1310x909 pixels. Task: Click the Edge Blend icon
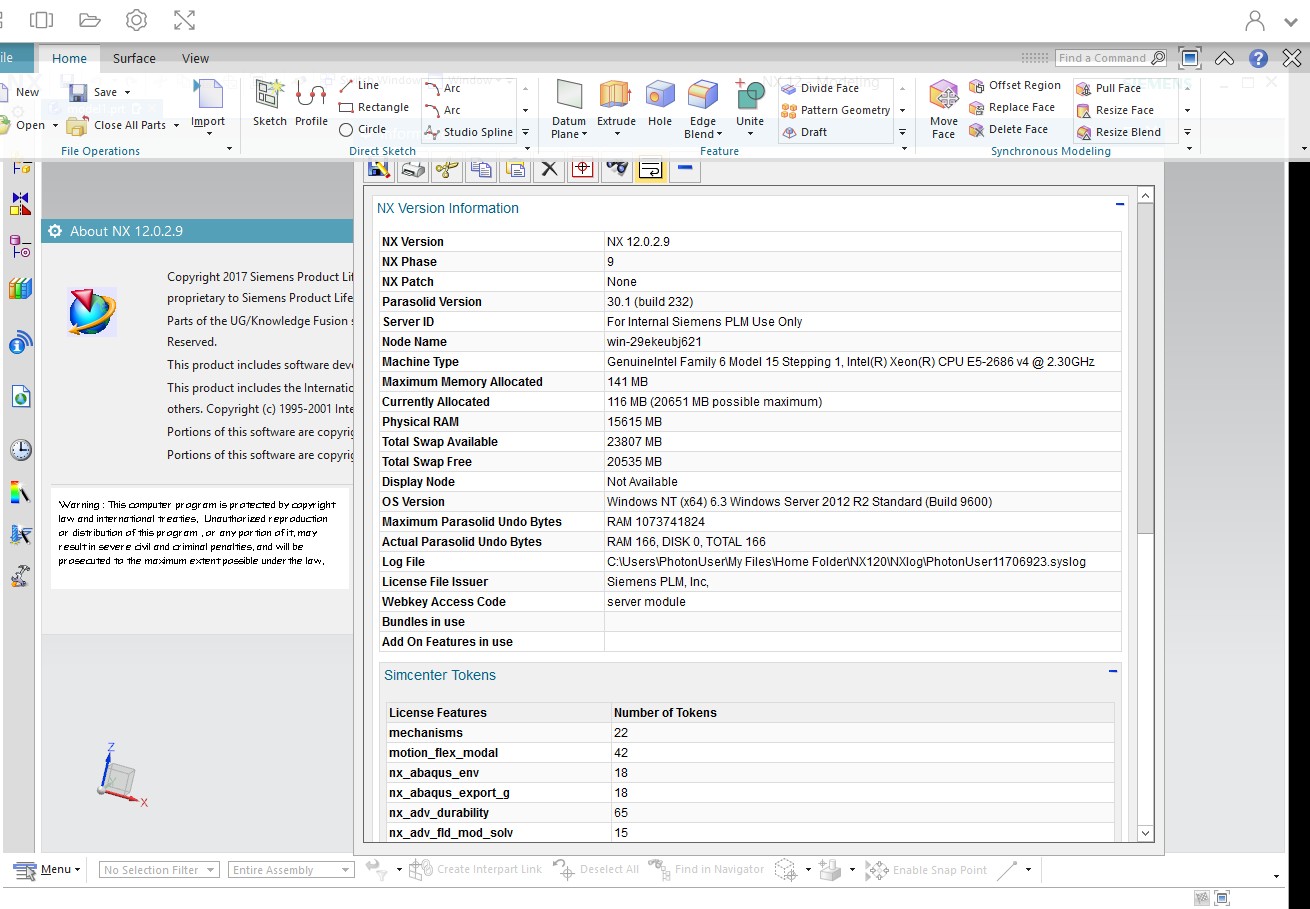(x=703, y=95)
